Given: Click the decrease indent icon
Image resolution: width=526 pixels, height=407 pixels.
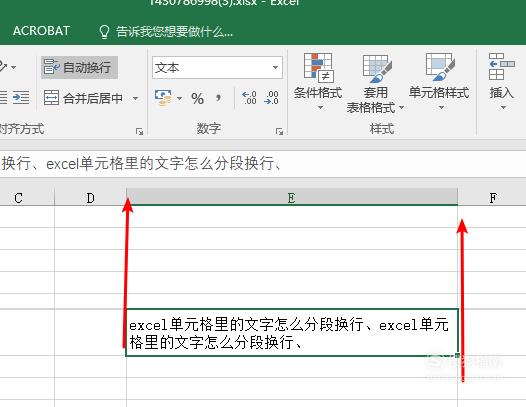Looking at the screenshot, I should tap(3, 98).
